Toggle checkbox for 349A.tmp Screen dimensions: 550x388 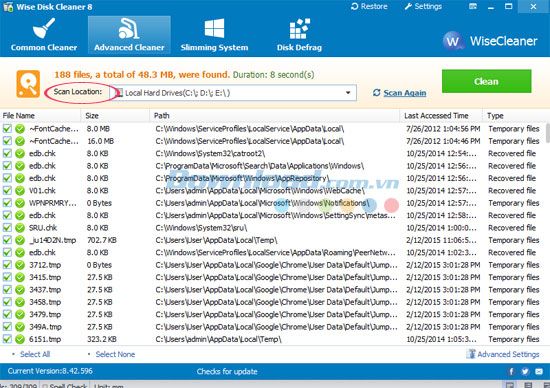click(x=7, y=327)
